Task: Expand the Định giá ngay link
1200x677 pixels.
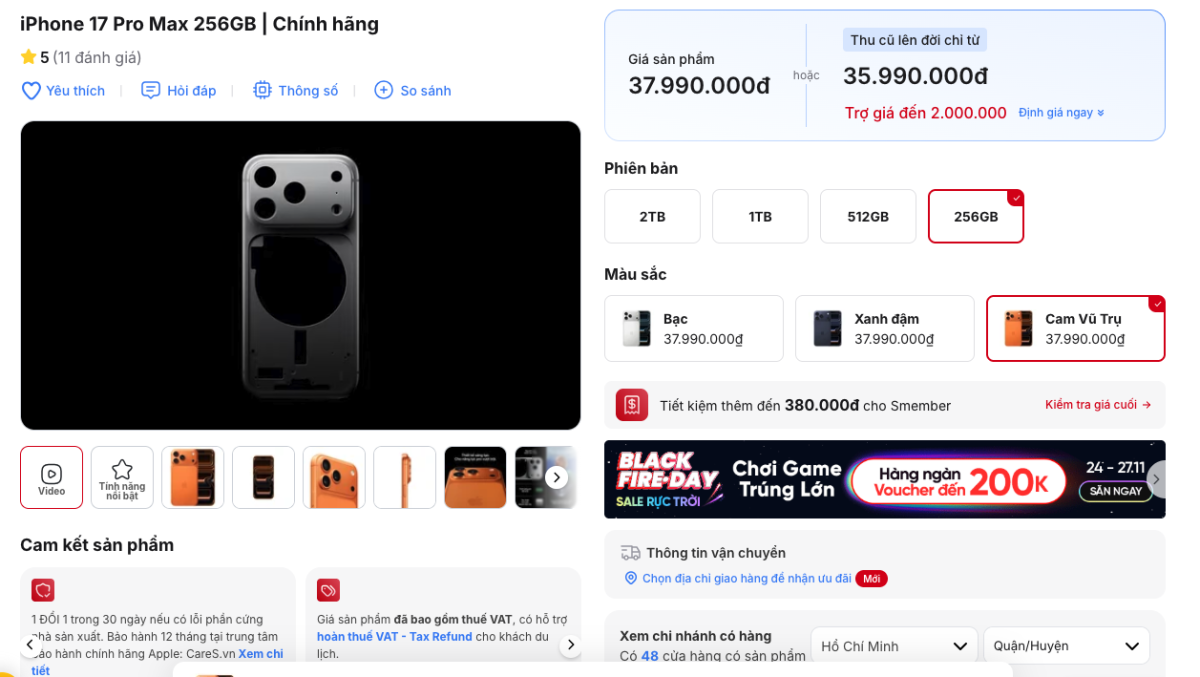Action: click(1061, 113)
